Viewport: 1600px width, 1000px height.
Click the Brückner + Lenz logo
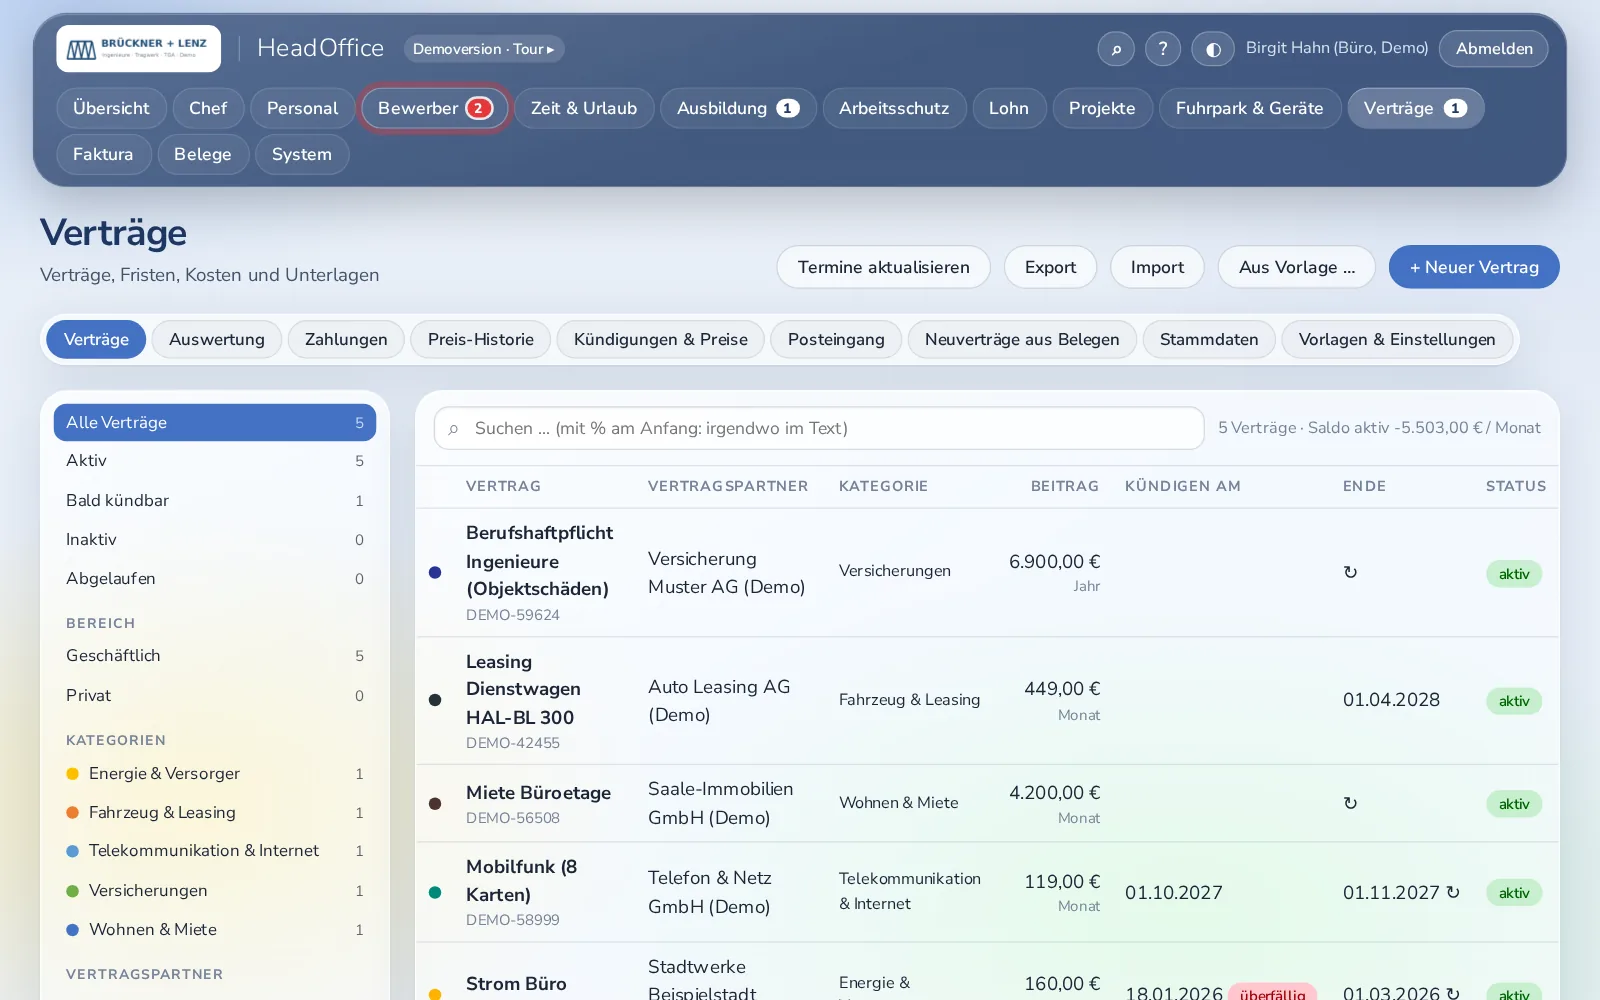[x=138, y=49]
